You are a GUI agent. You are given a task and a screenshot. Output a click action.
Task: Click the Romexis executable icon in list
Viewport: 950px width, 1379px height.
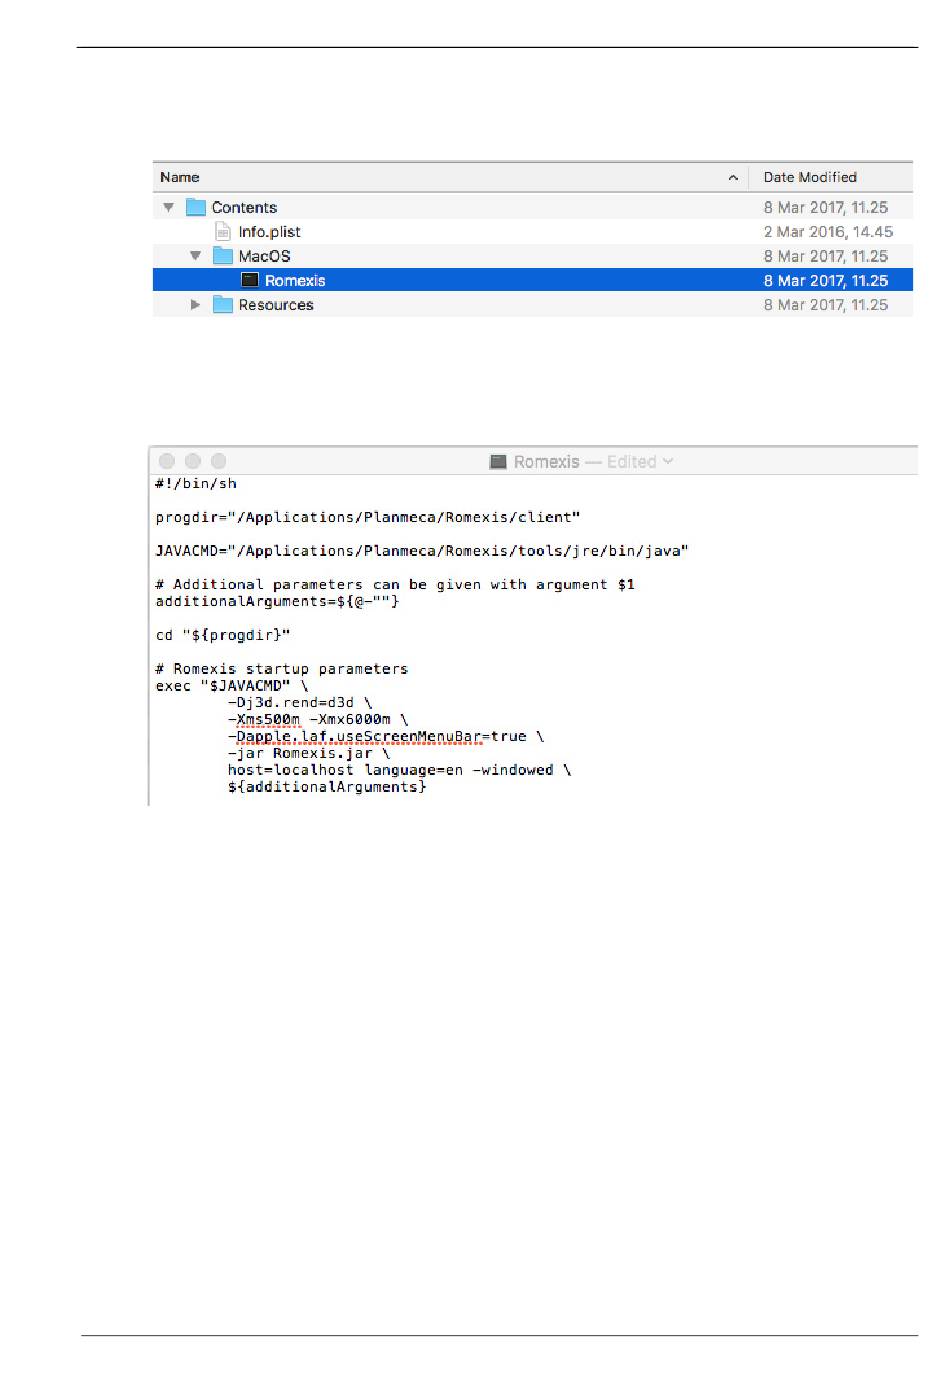click(250, 281)
